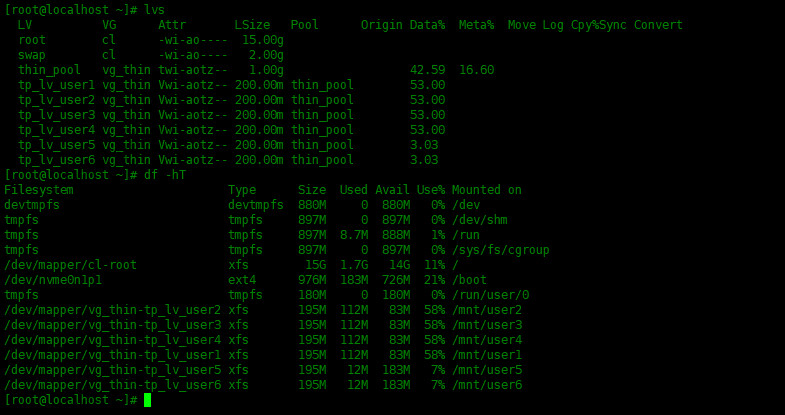Click the /run/user/0 mount point
Image resolution: width=785 pixels, height=415 pixels.
point(490,295)
